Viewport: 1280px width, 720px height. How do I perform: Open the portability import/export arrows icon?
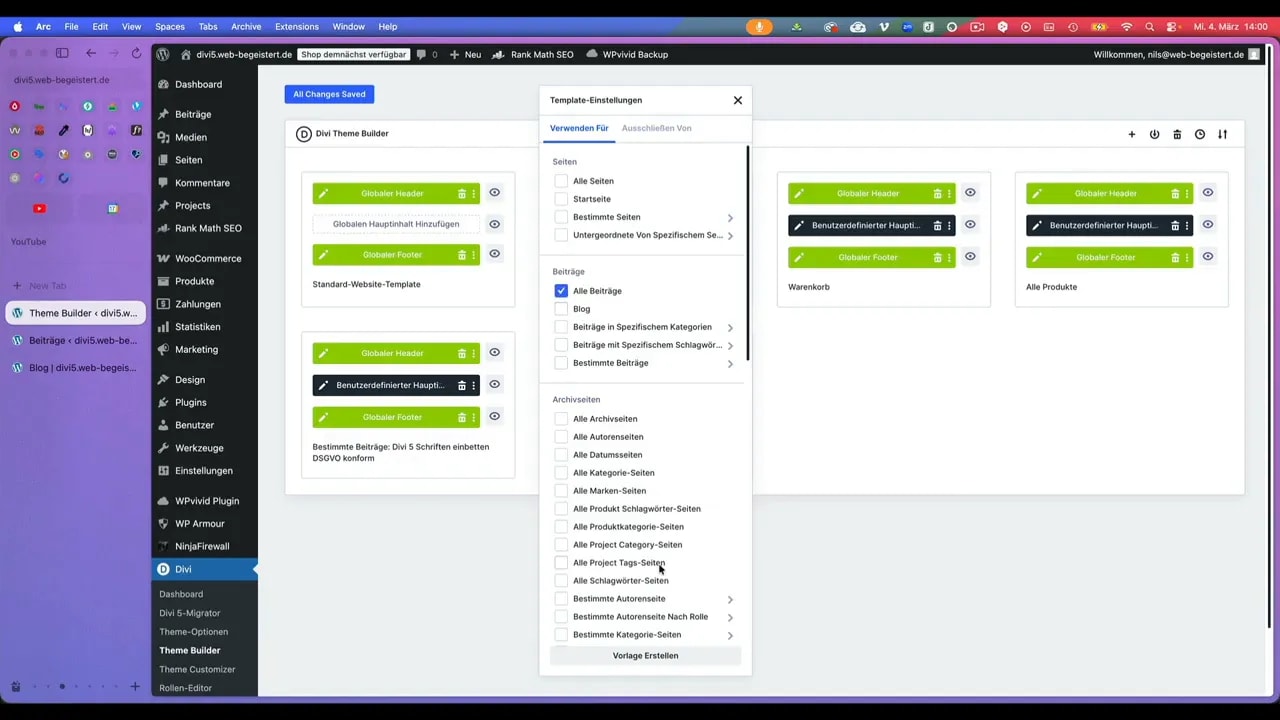(1222, 134)
